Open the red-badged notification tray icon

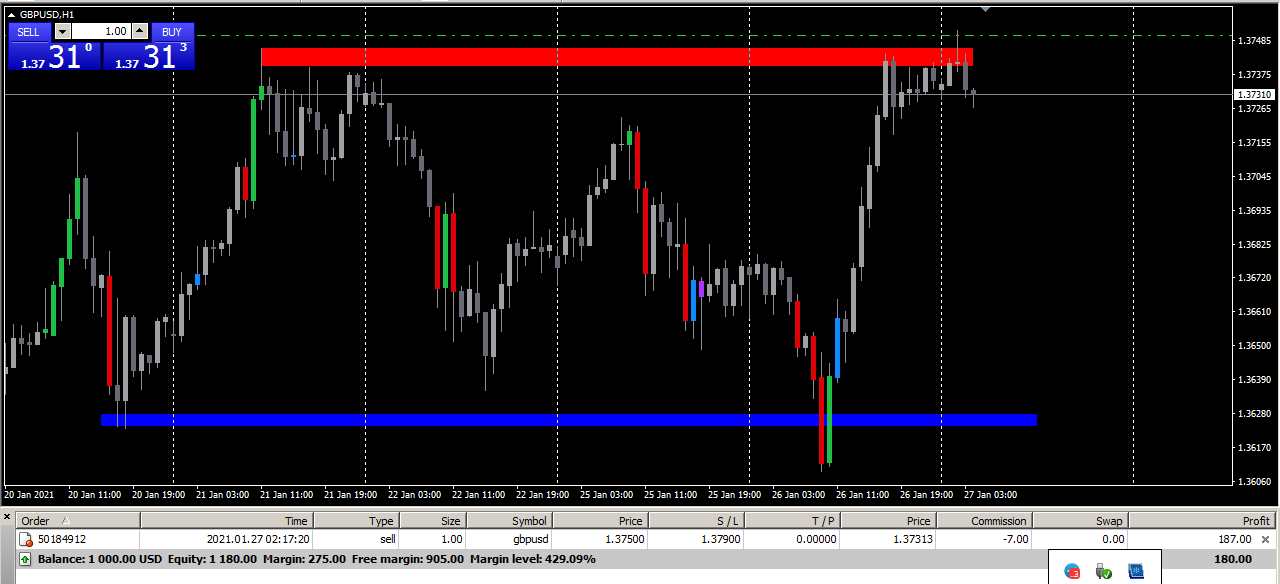coord(1072,571)
